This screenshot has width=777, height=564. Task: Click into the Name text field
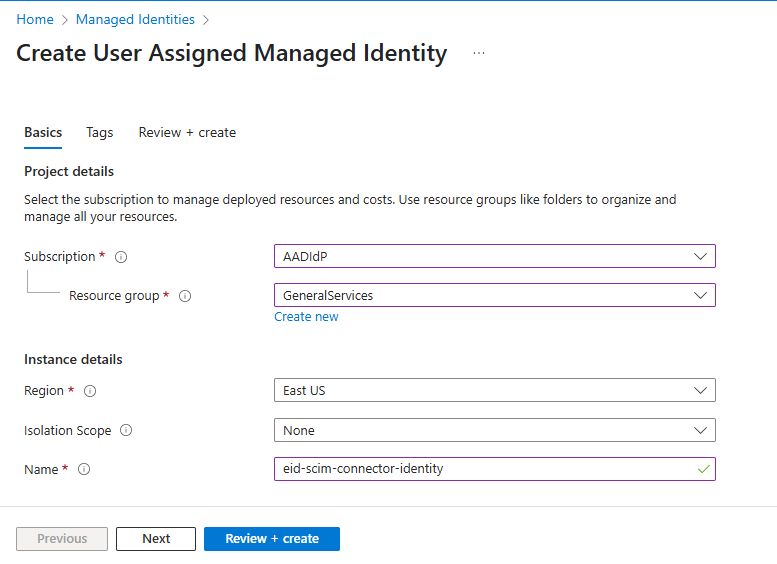point(480,469)
